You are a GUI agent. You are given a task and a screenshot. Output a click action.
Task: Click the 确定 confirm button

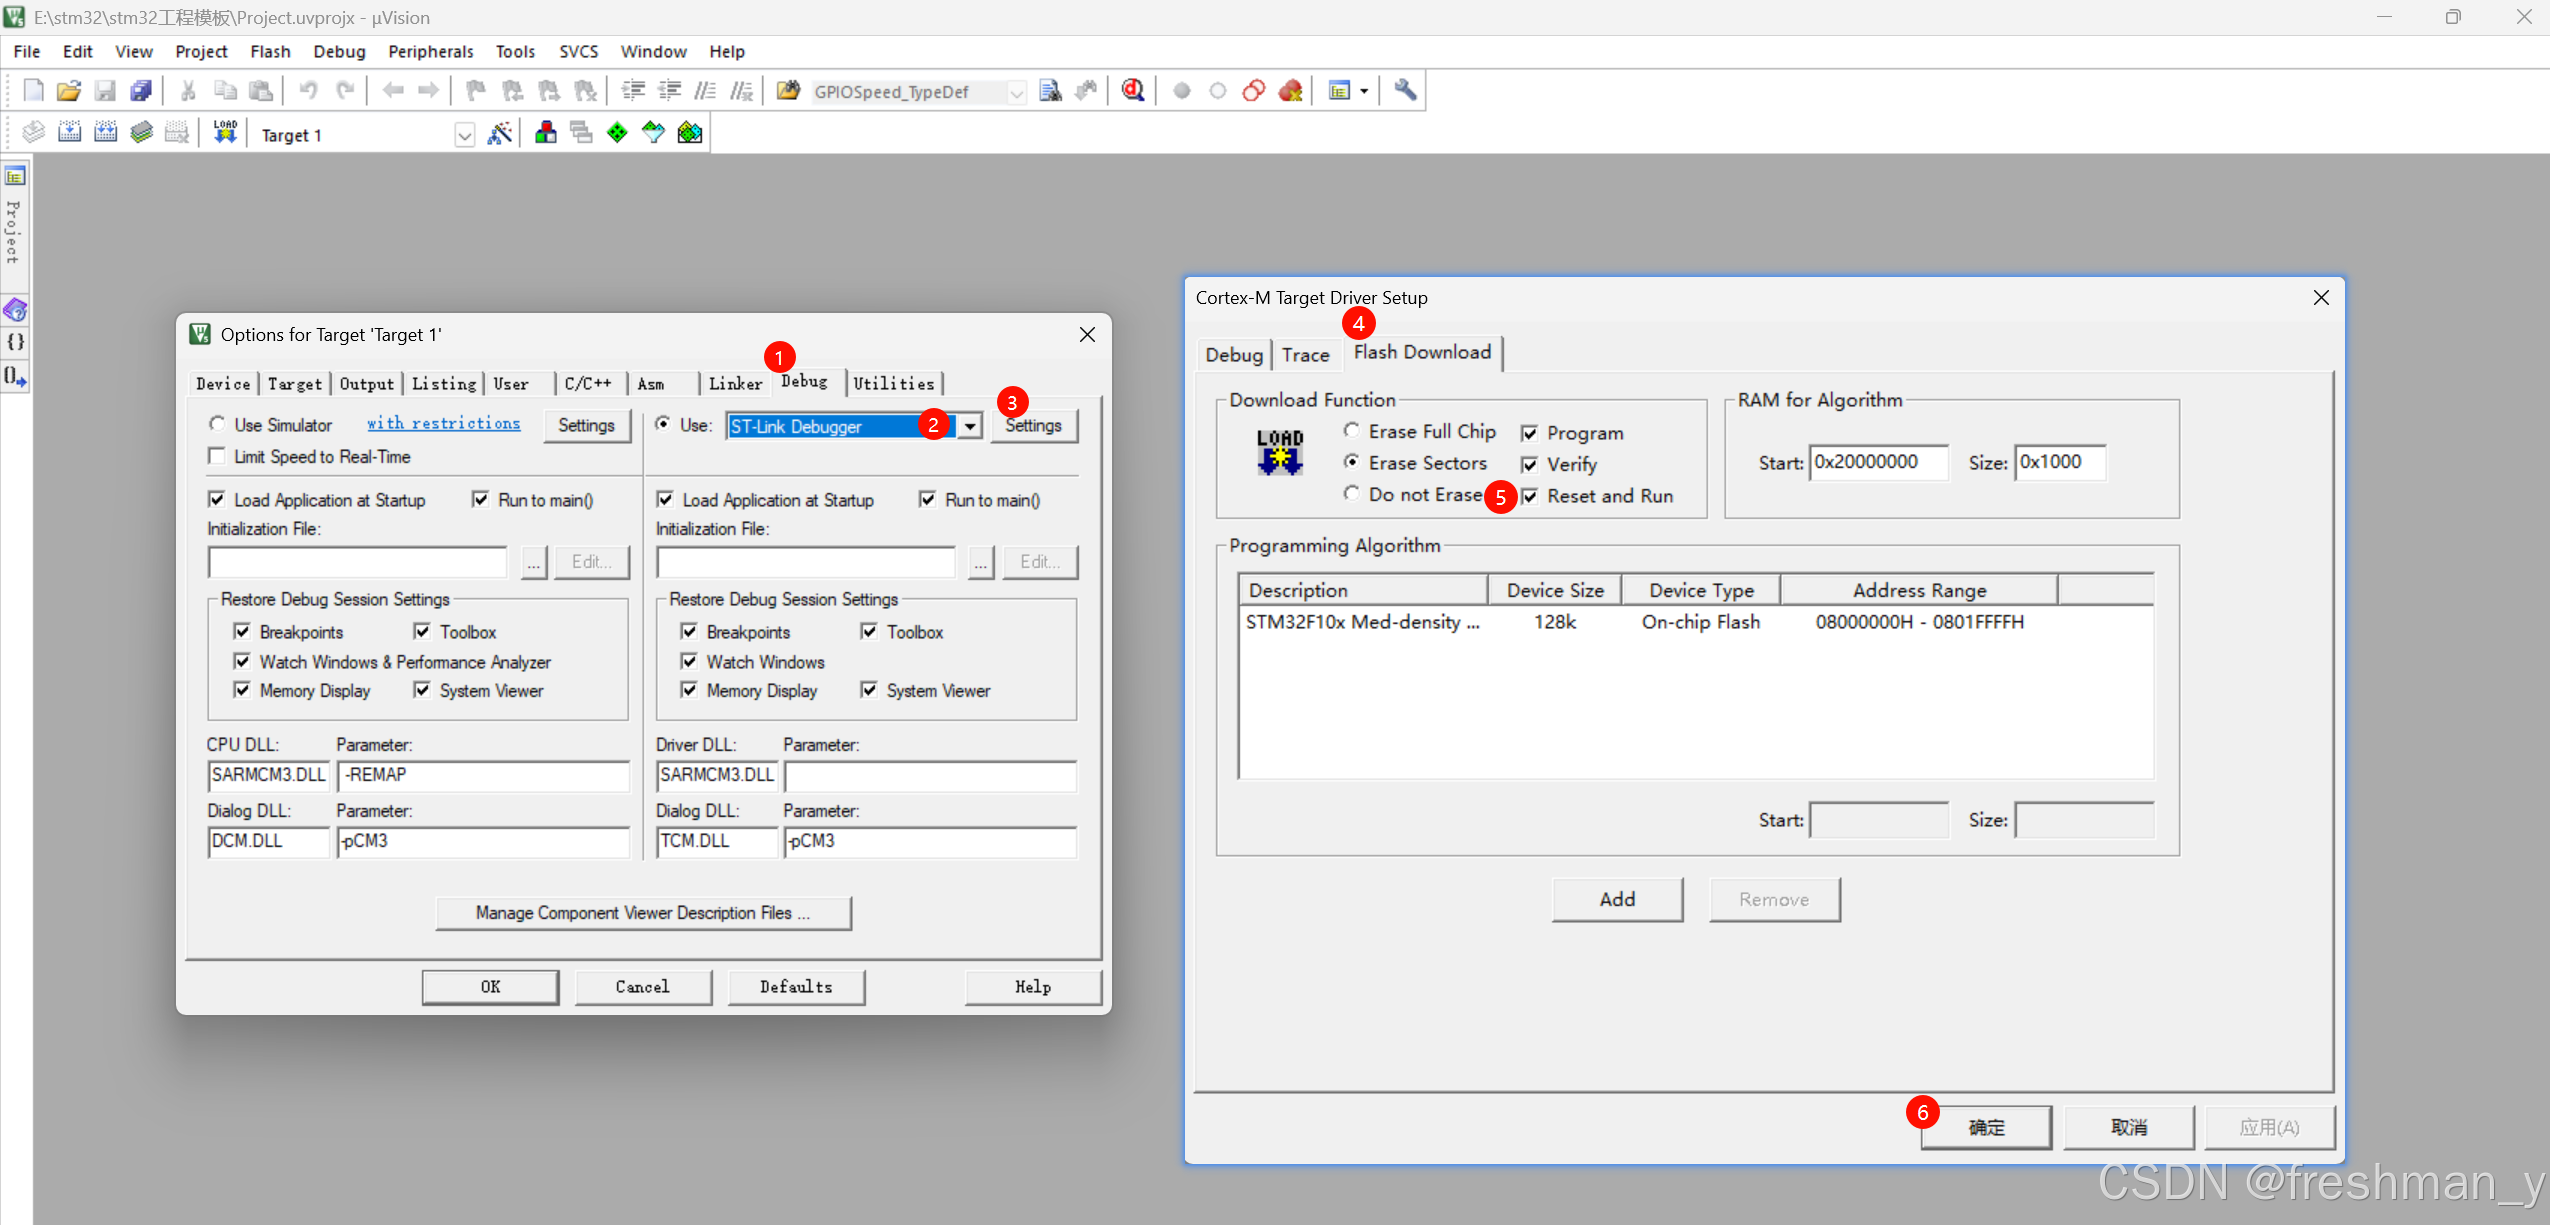tap(1985, 1127)
